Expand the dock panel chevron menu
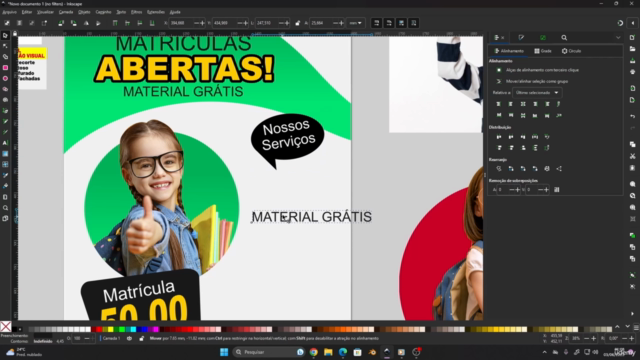 pyautogui.click(x=618, y=38)
